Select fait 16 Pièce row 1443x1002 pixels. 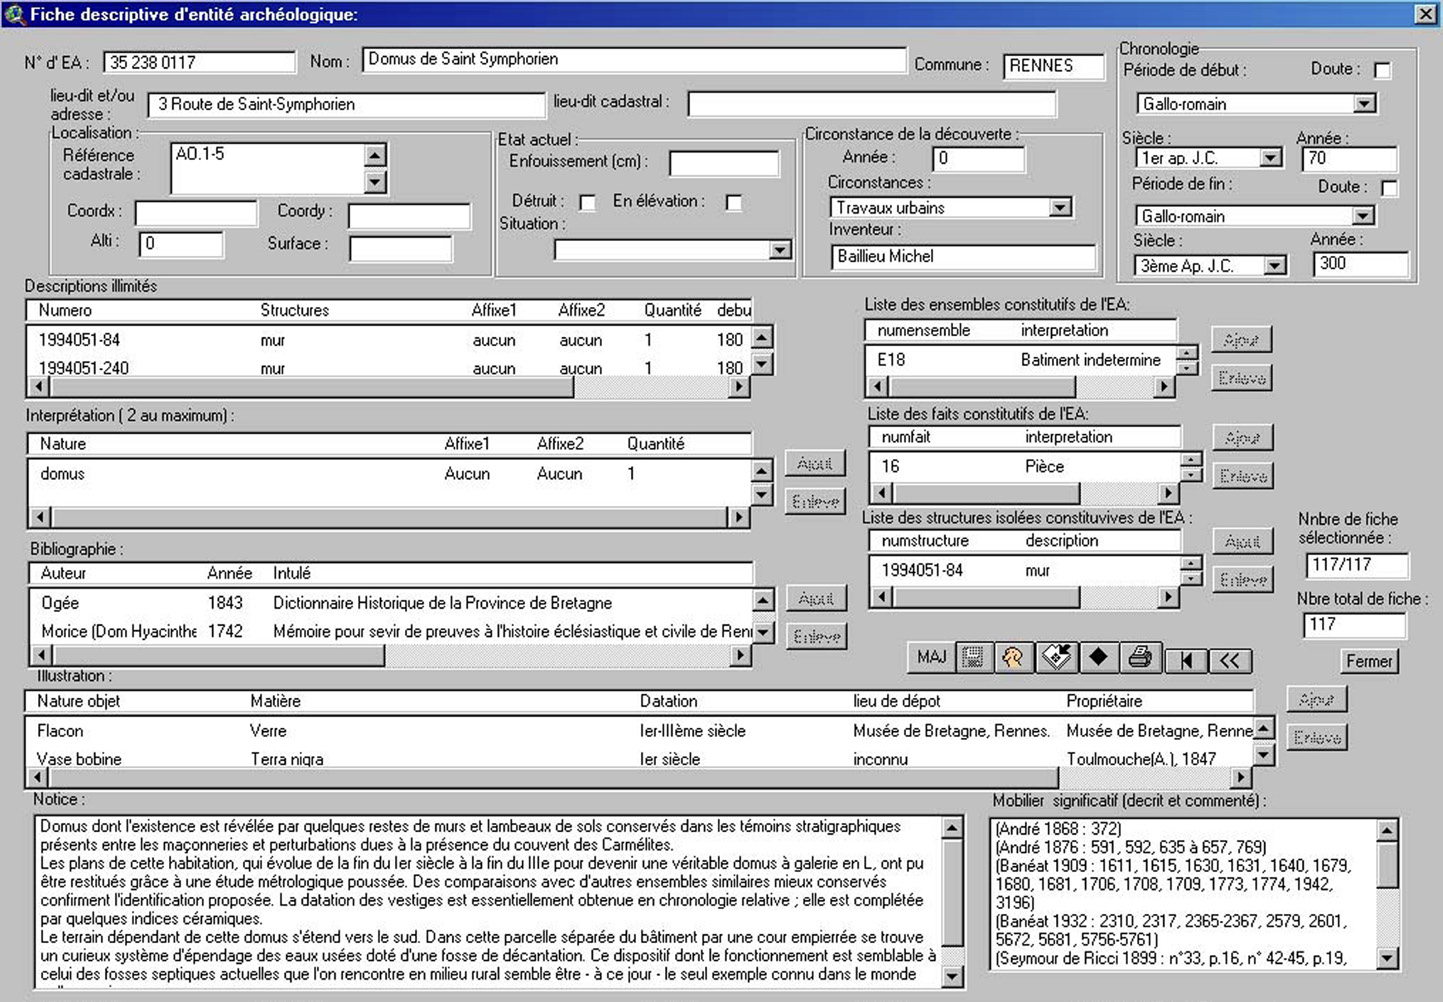tap(1025, 466)
